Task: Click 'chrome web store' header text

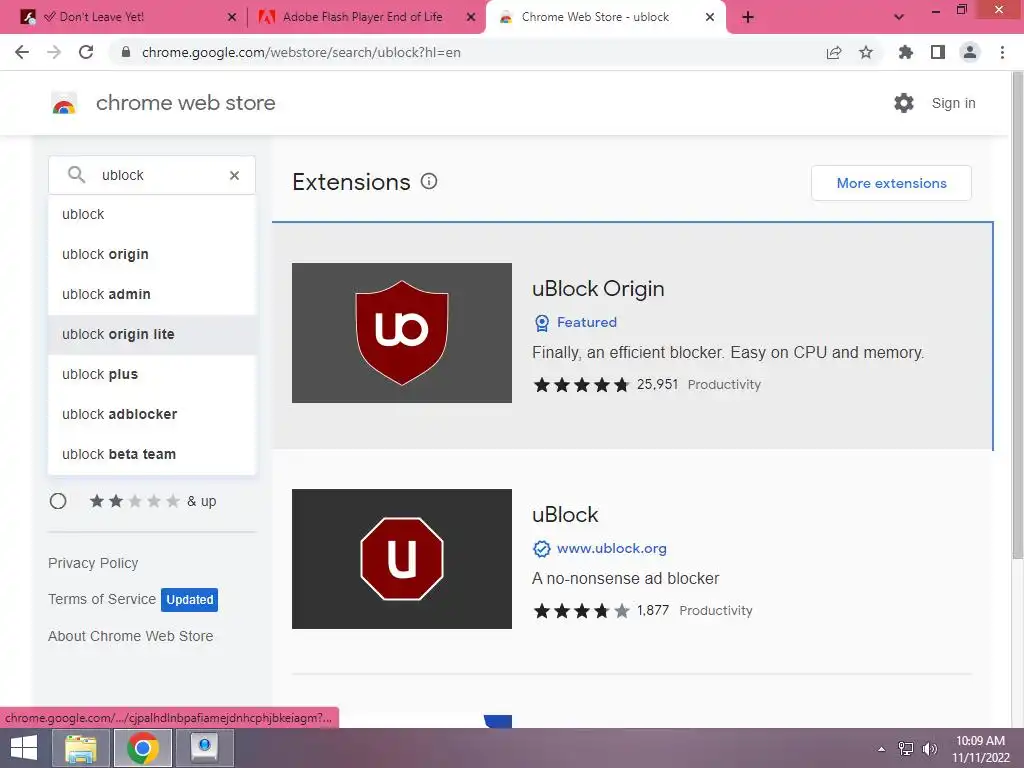Action: pos(185,103)
